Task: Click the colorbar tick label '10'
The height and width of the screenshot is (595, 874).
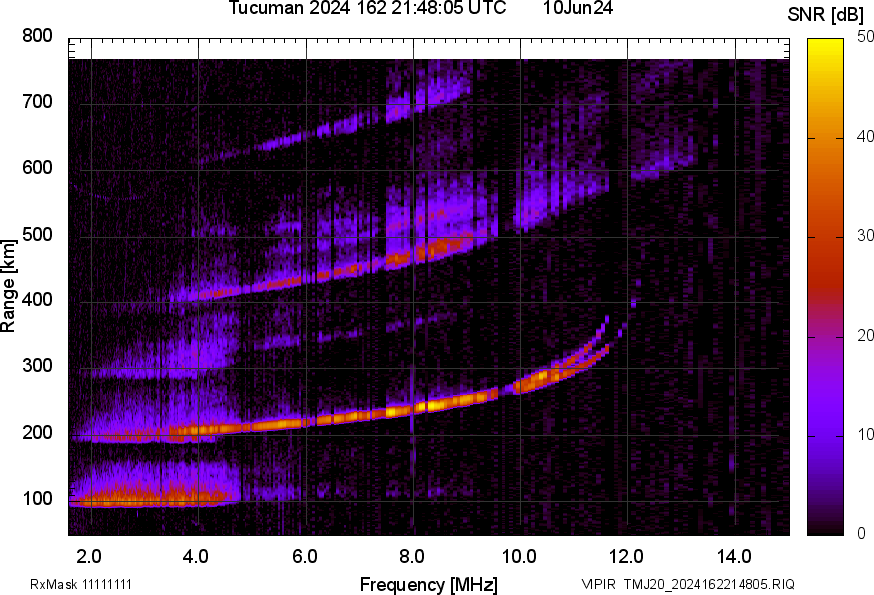Action: 865,435
